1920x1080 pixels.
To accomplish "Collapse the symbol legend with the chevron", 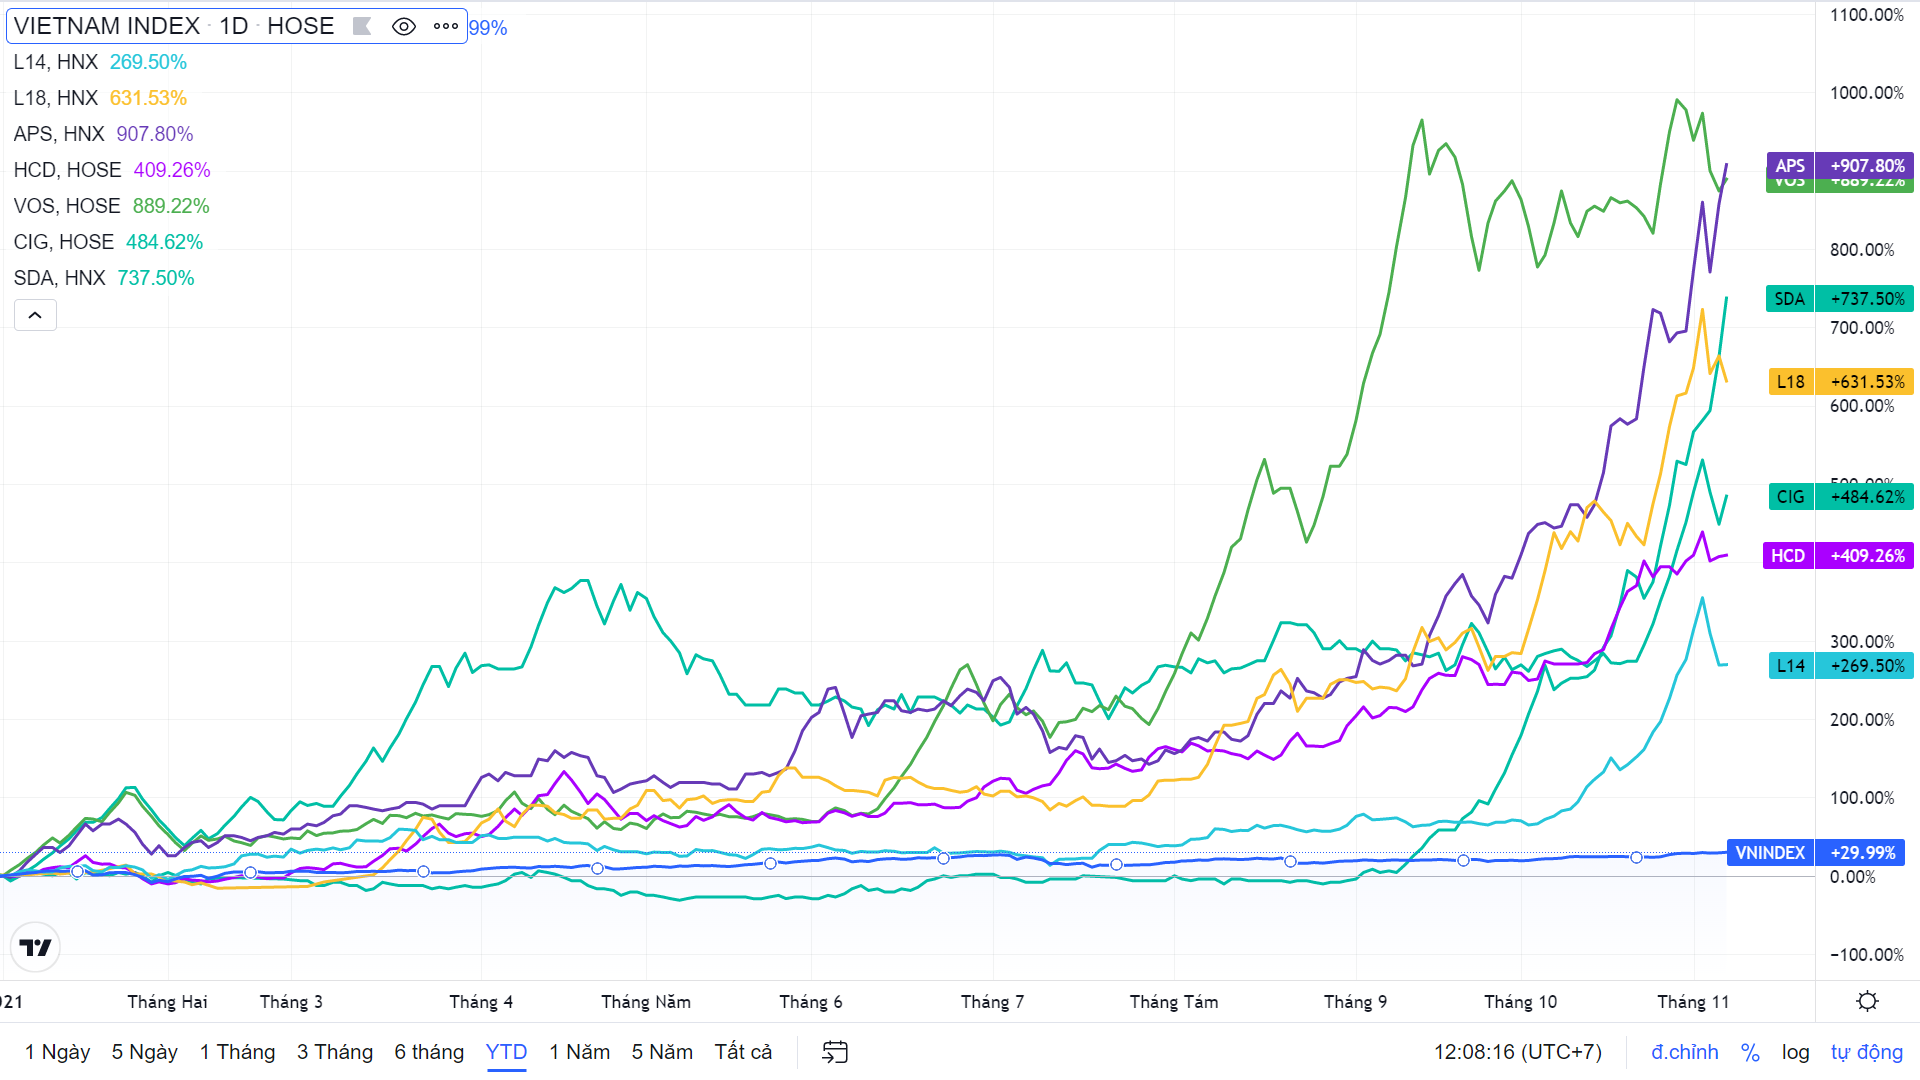I will coord(35,316).
